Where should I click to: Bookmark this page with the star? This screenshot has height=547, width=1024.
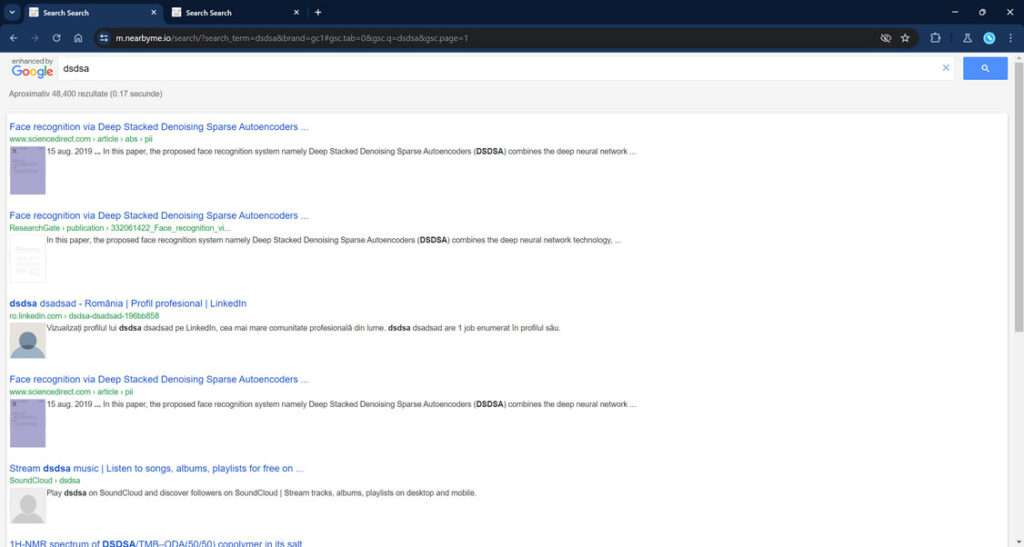(905, 38)
